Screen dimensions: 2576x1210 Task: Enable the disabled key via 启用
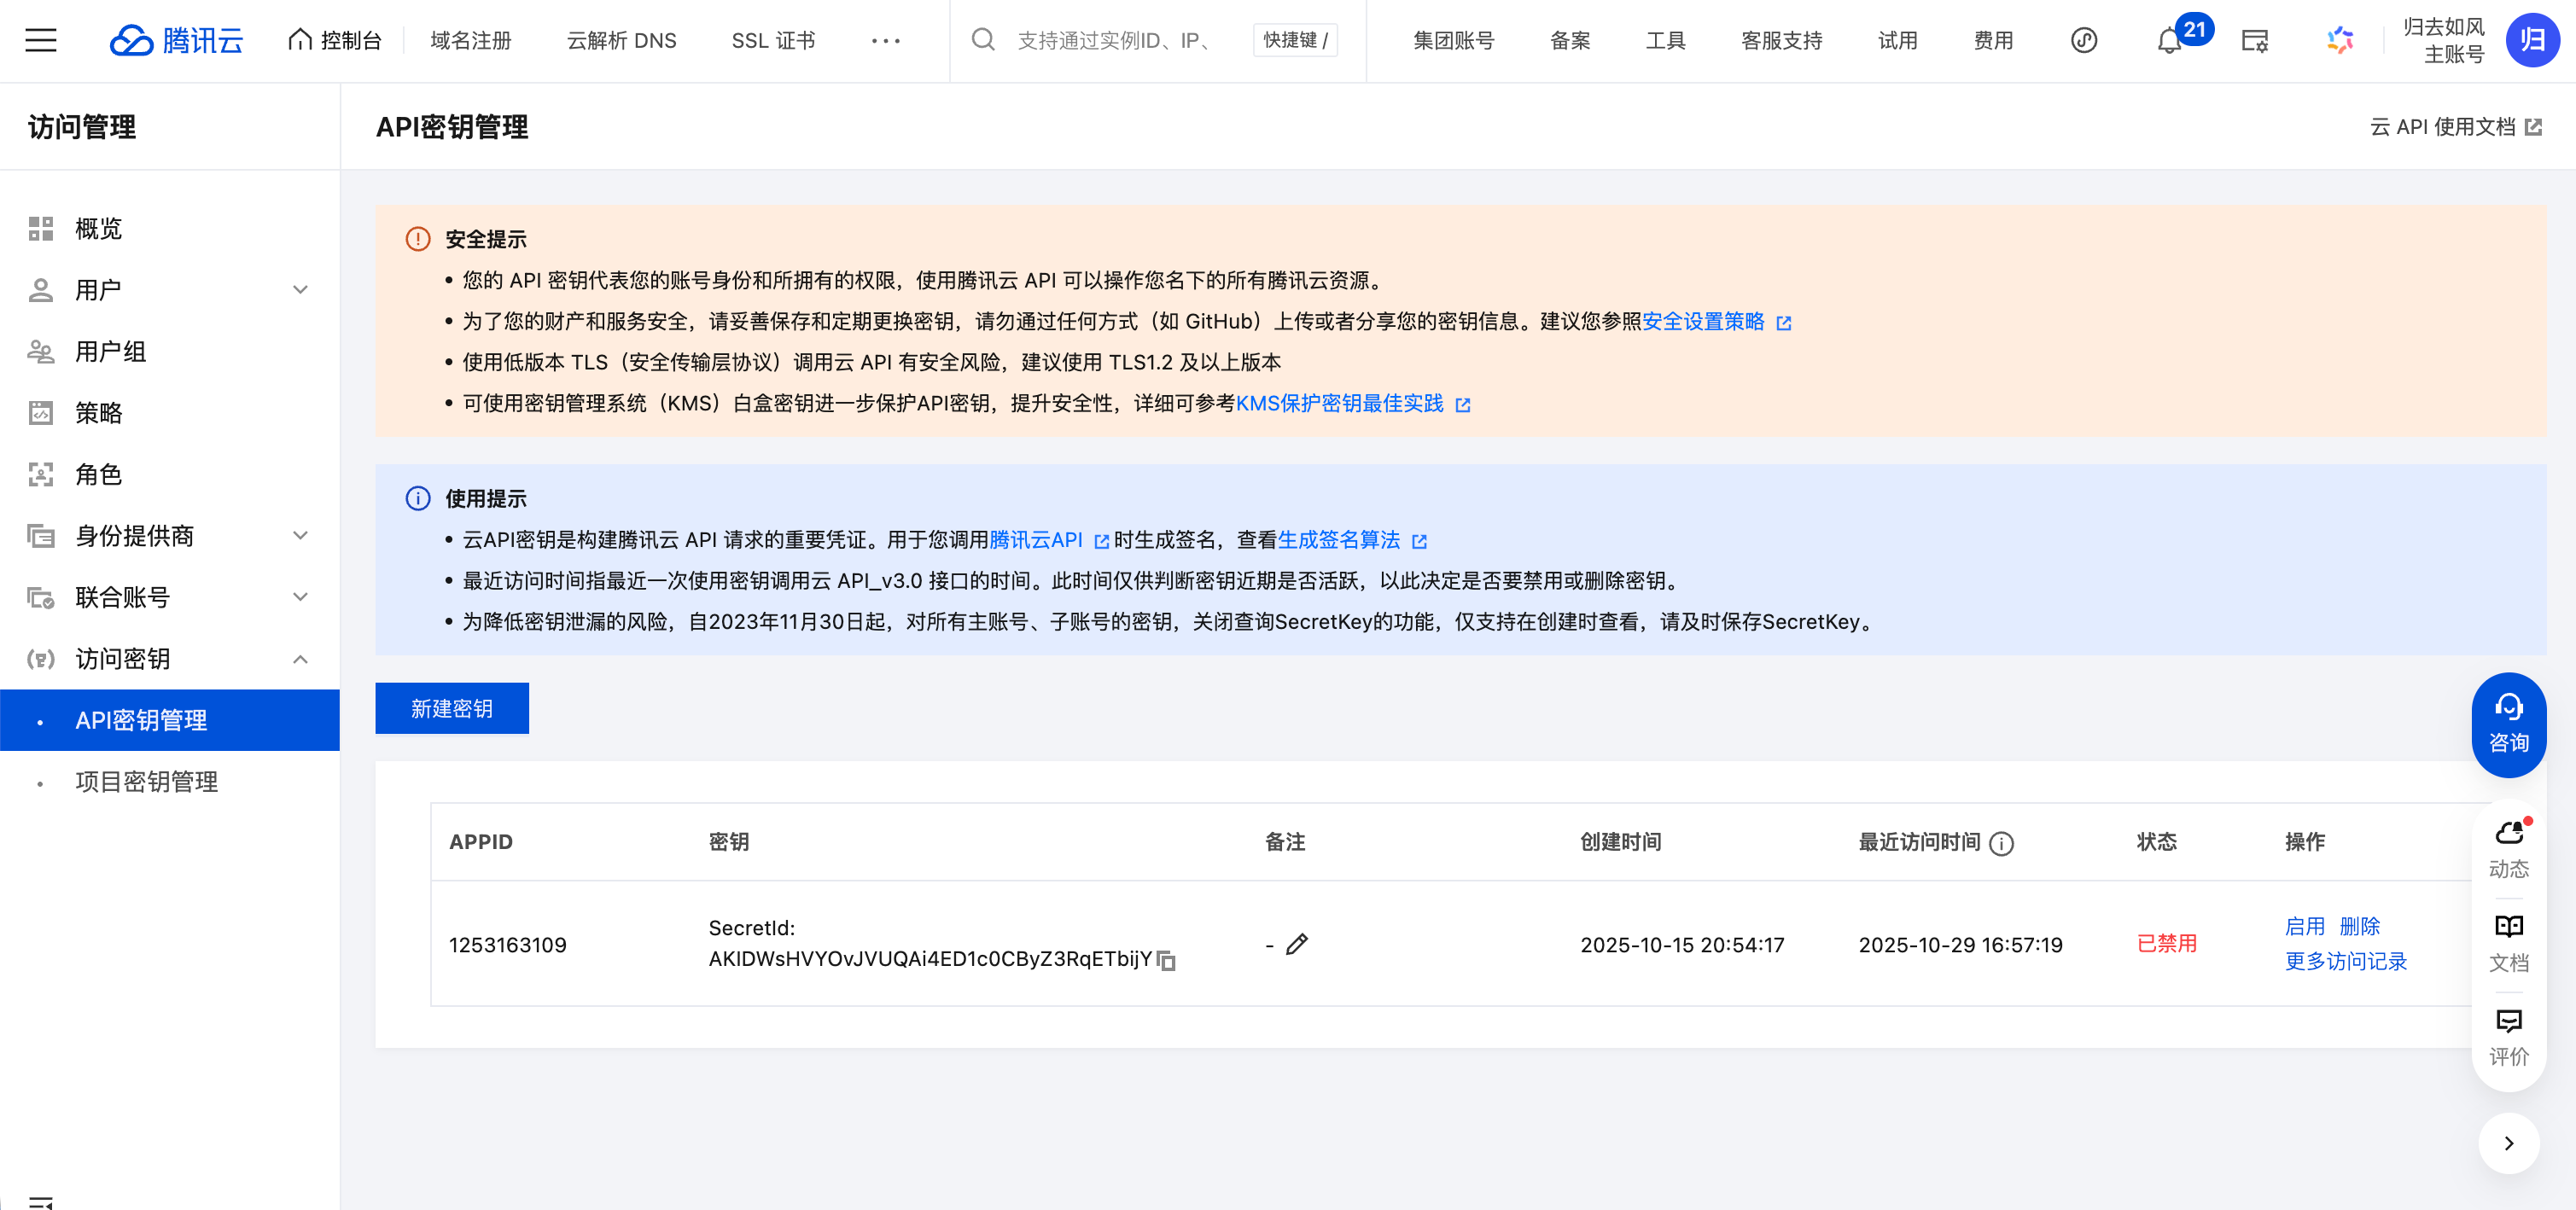point(2307,926)
